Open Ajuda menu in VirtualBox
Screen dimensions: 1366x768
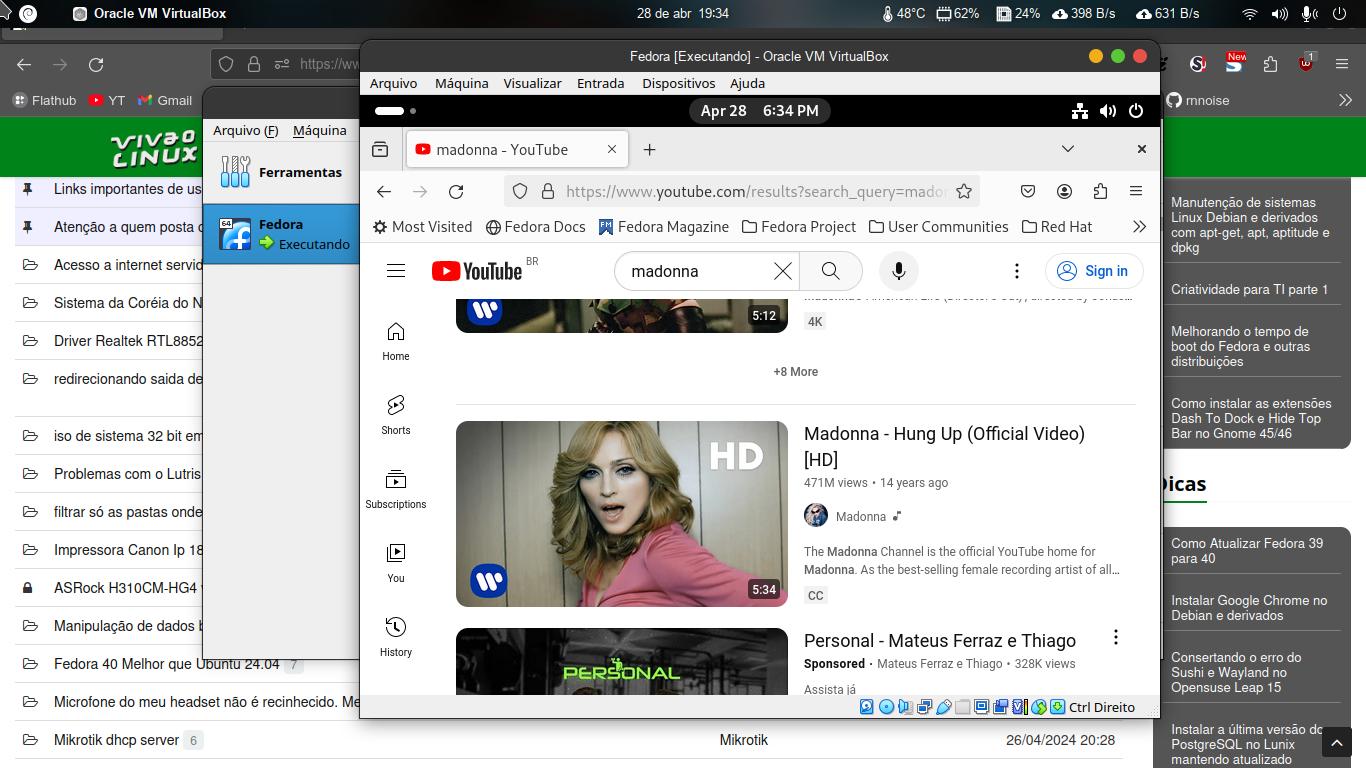pyautogui.click(x=747, y=83)
